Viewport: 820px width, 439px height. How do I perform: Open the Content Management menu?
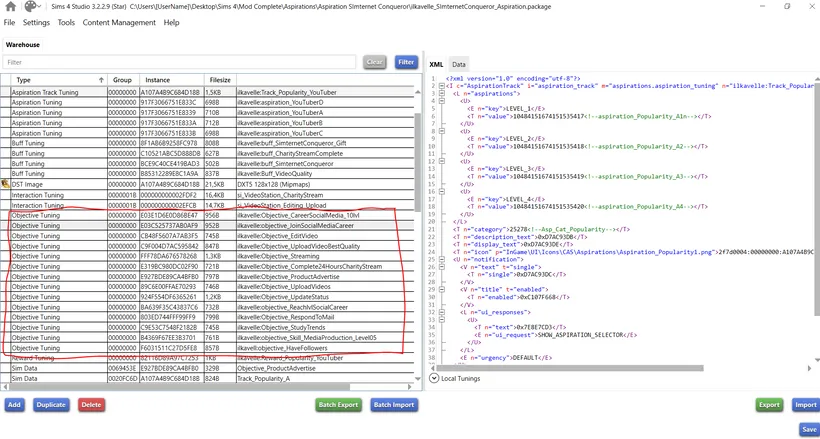(x=119, y=22)
